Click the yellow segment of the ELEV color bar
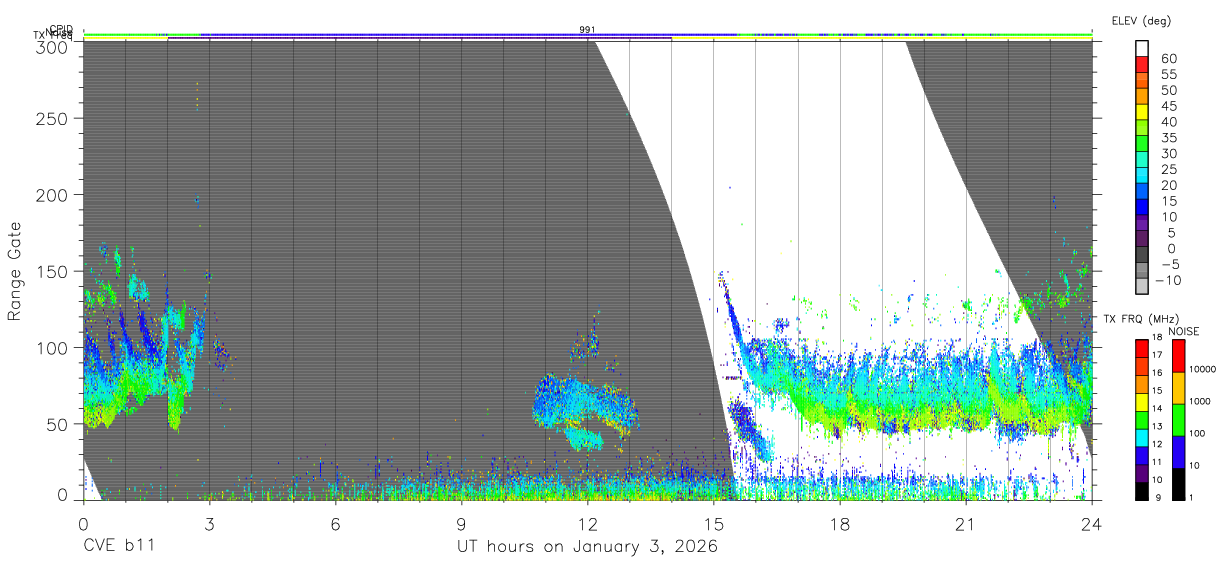The width and height of the screenshot is (1228, 567). (1142, 111)
